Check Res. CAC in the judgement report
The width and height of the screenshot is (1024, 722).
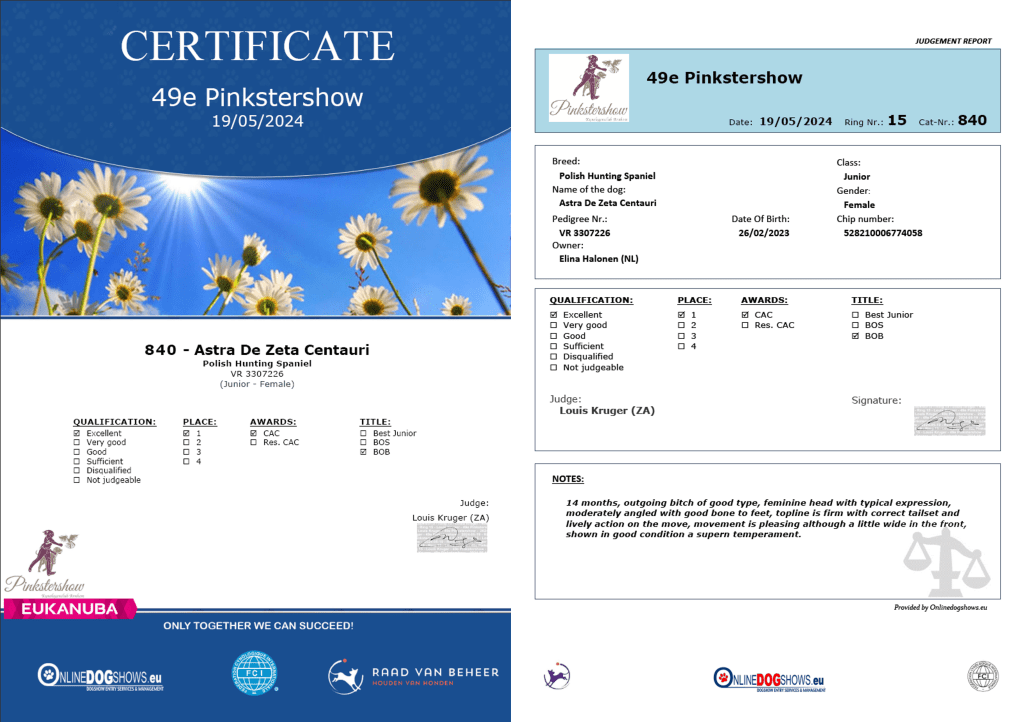[x=745, y=326]
